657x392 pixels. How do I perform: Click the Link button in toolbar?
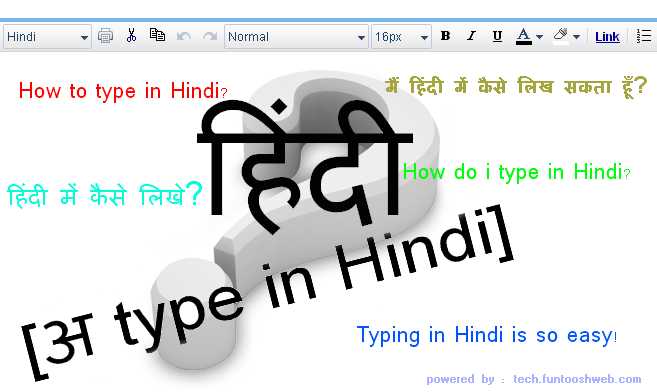coord(607,37)
